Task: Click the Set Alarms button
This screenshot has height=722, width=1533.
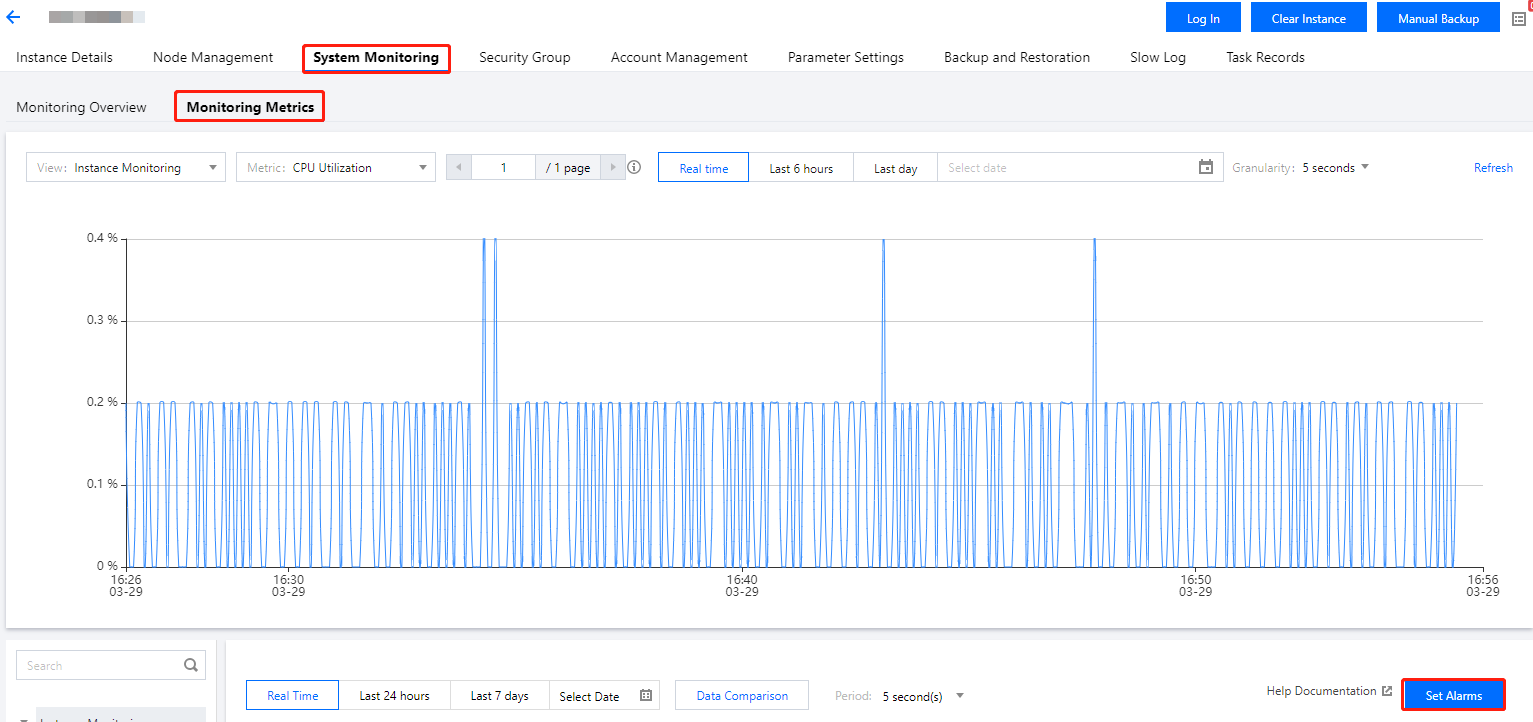Action: (1453, 695)
